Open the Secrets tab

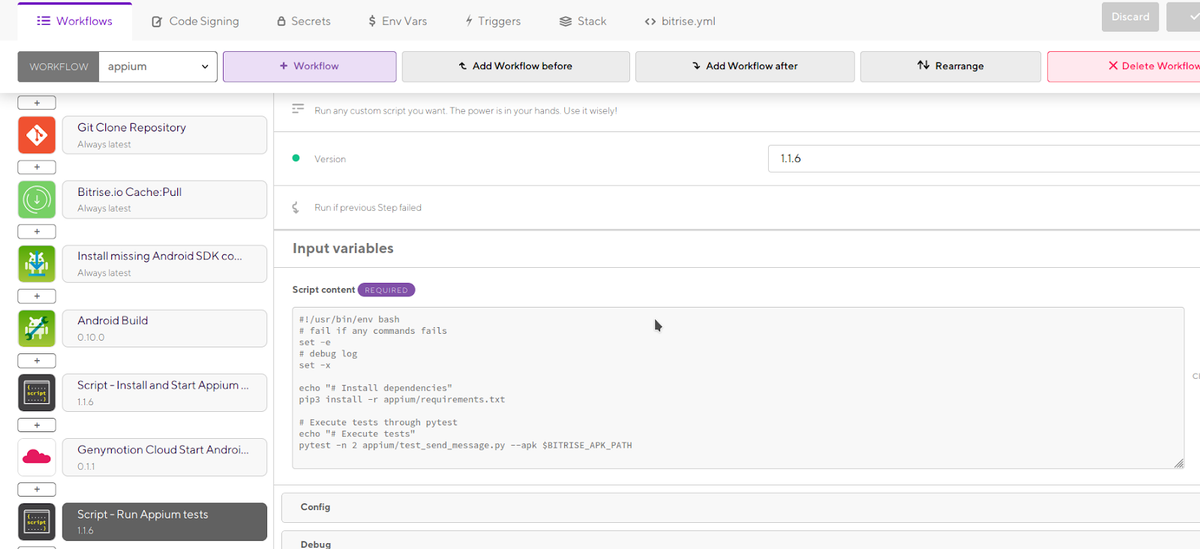click(303, 21)
